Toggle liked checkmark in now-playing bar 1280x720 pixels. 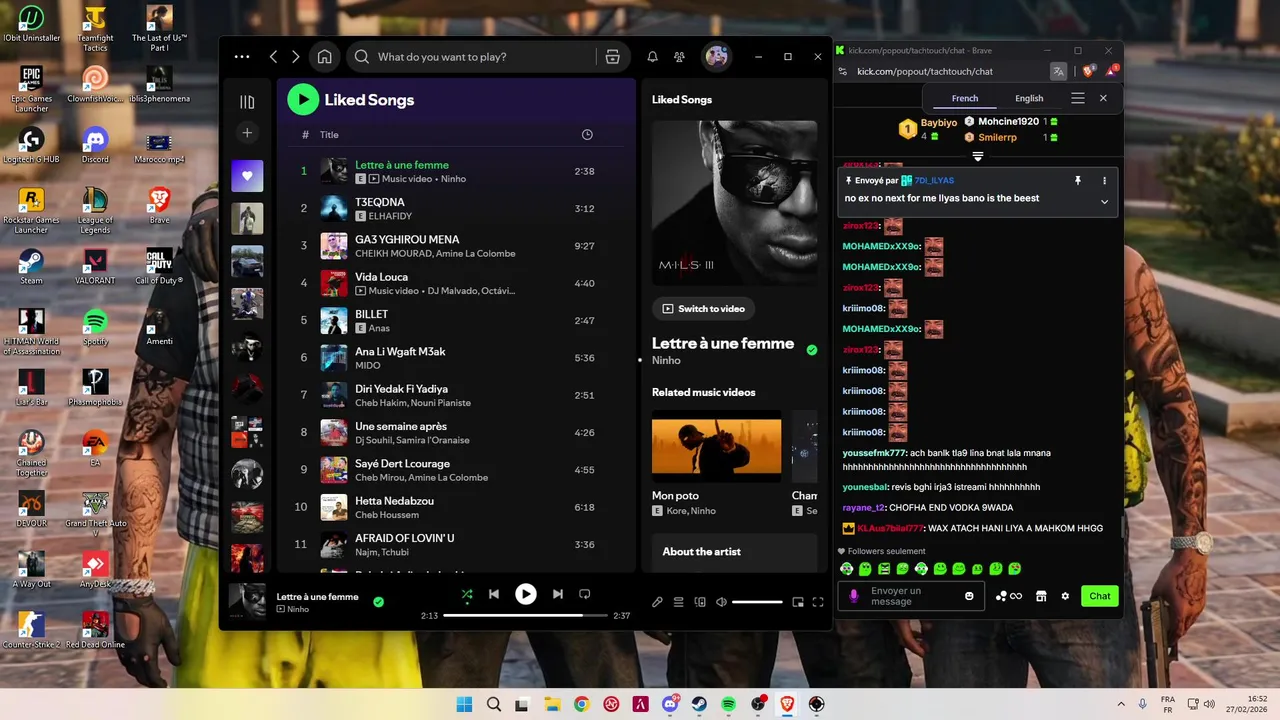pyautogui.click(x=378, y=602)
